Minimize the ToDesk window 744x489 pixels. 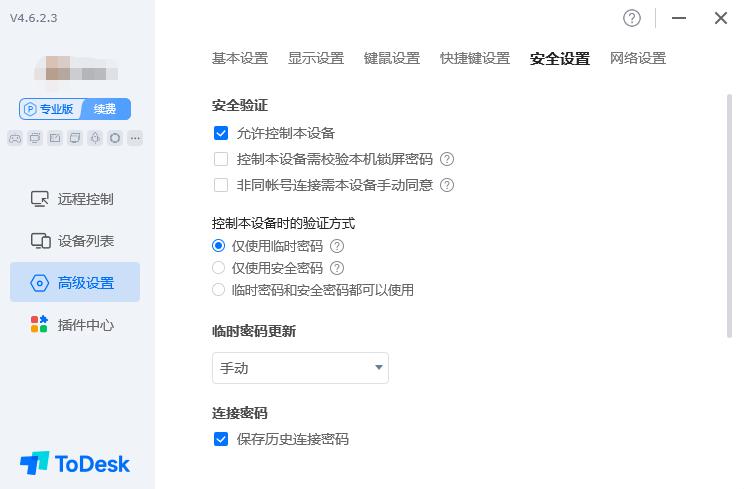point(679,18)
